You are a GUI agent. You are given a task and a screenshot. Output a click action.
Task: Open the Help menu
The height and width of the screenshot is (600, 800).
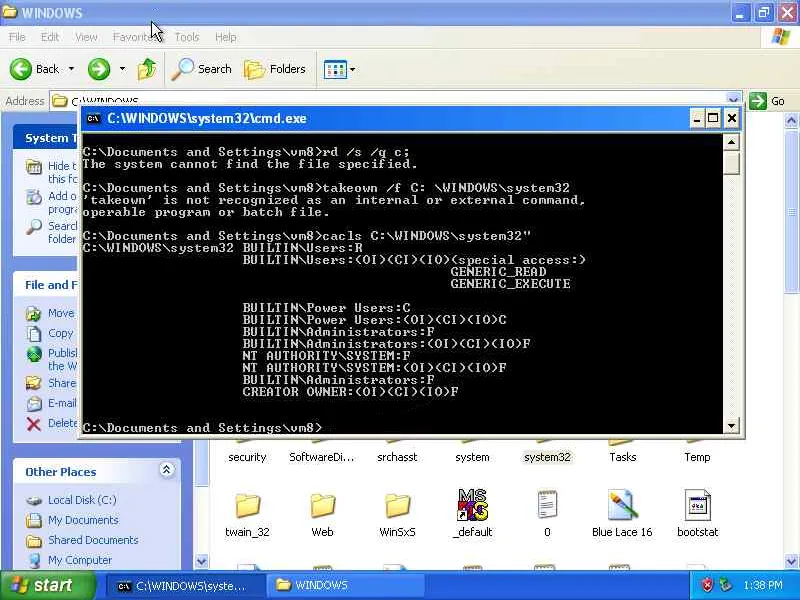tap(226, 37)
